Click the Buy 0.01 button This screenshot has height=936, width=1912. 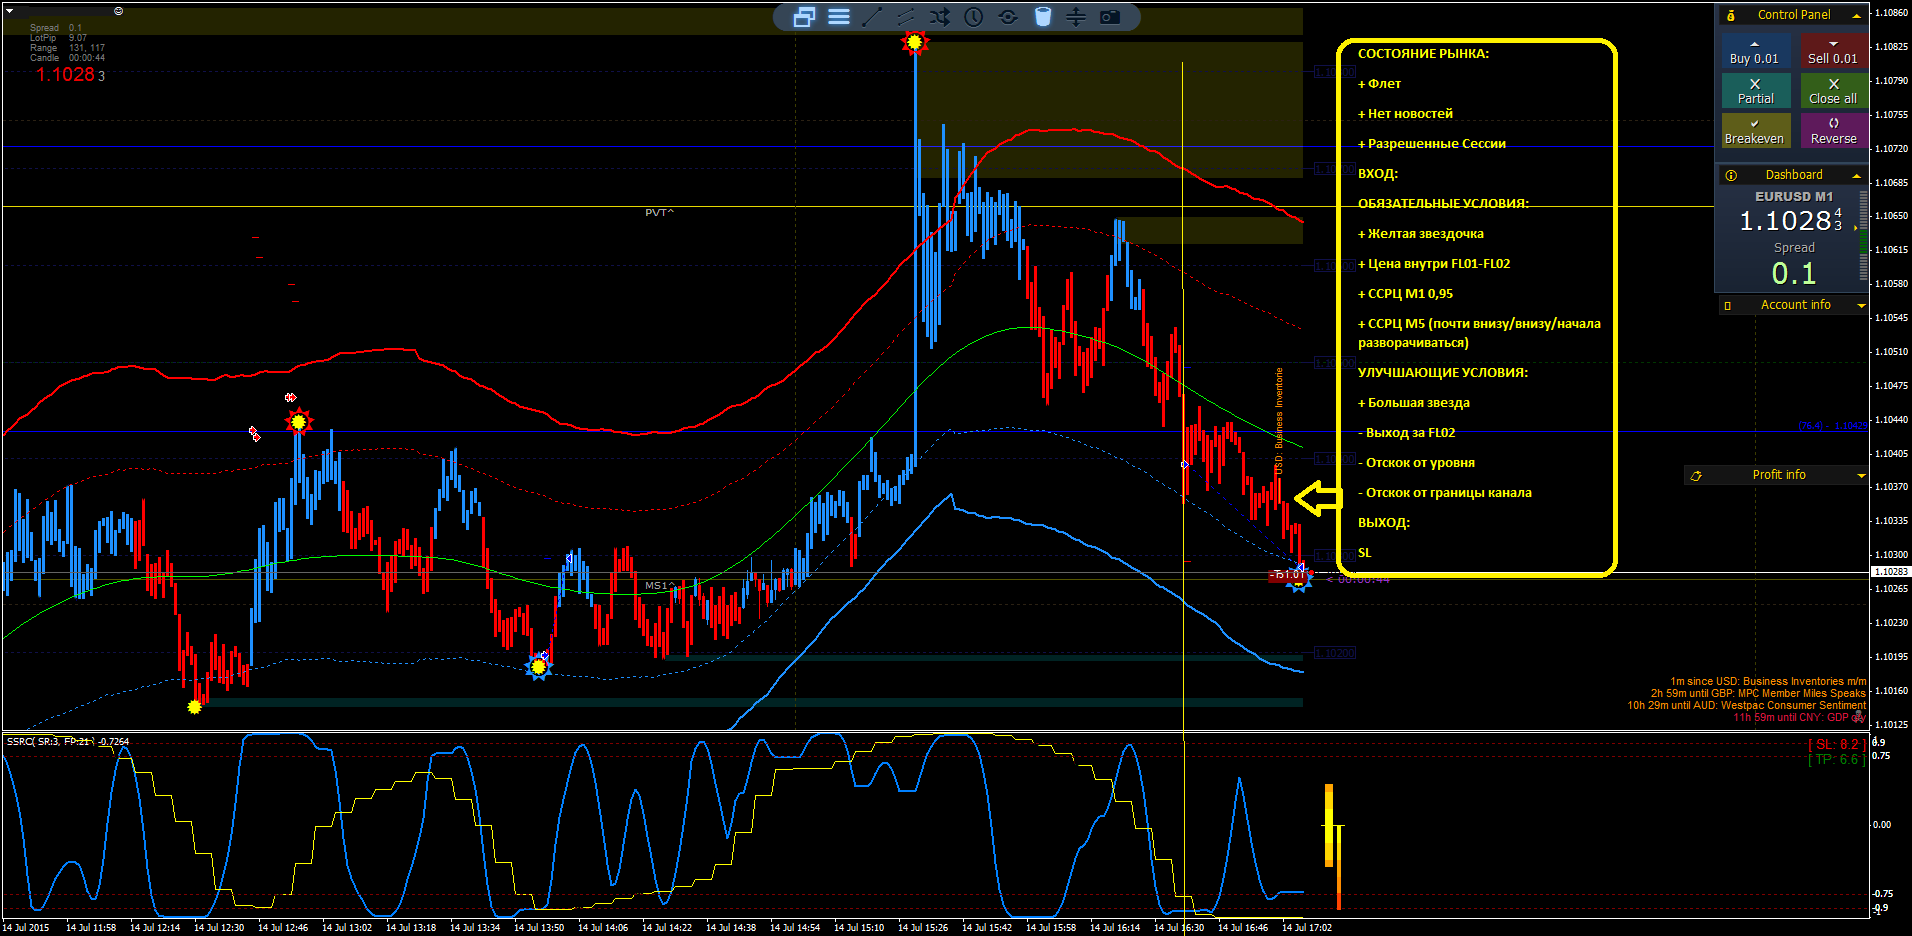coord(1754,53)
